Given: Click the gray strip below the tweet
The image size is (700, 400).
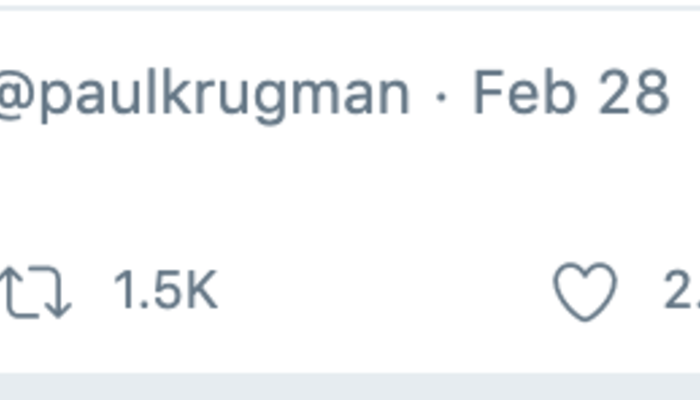Looking at the screenshot, I should click(350, 387).
